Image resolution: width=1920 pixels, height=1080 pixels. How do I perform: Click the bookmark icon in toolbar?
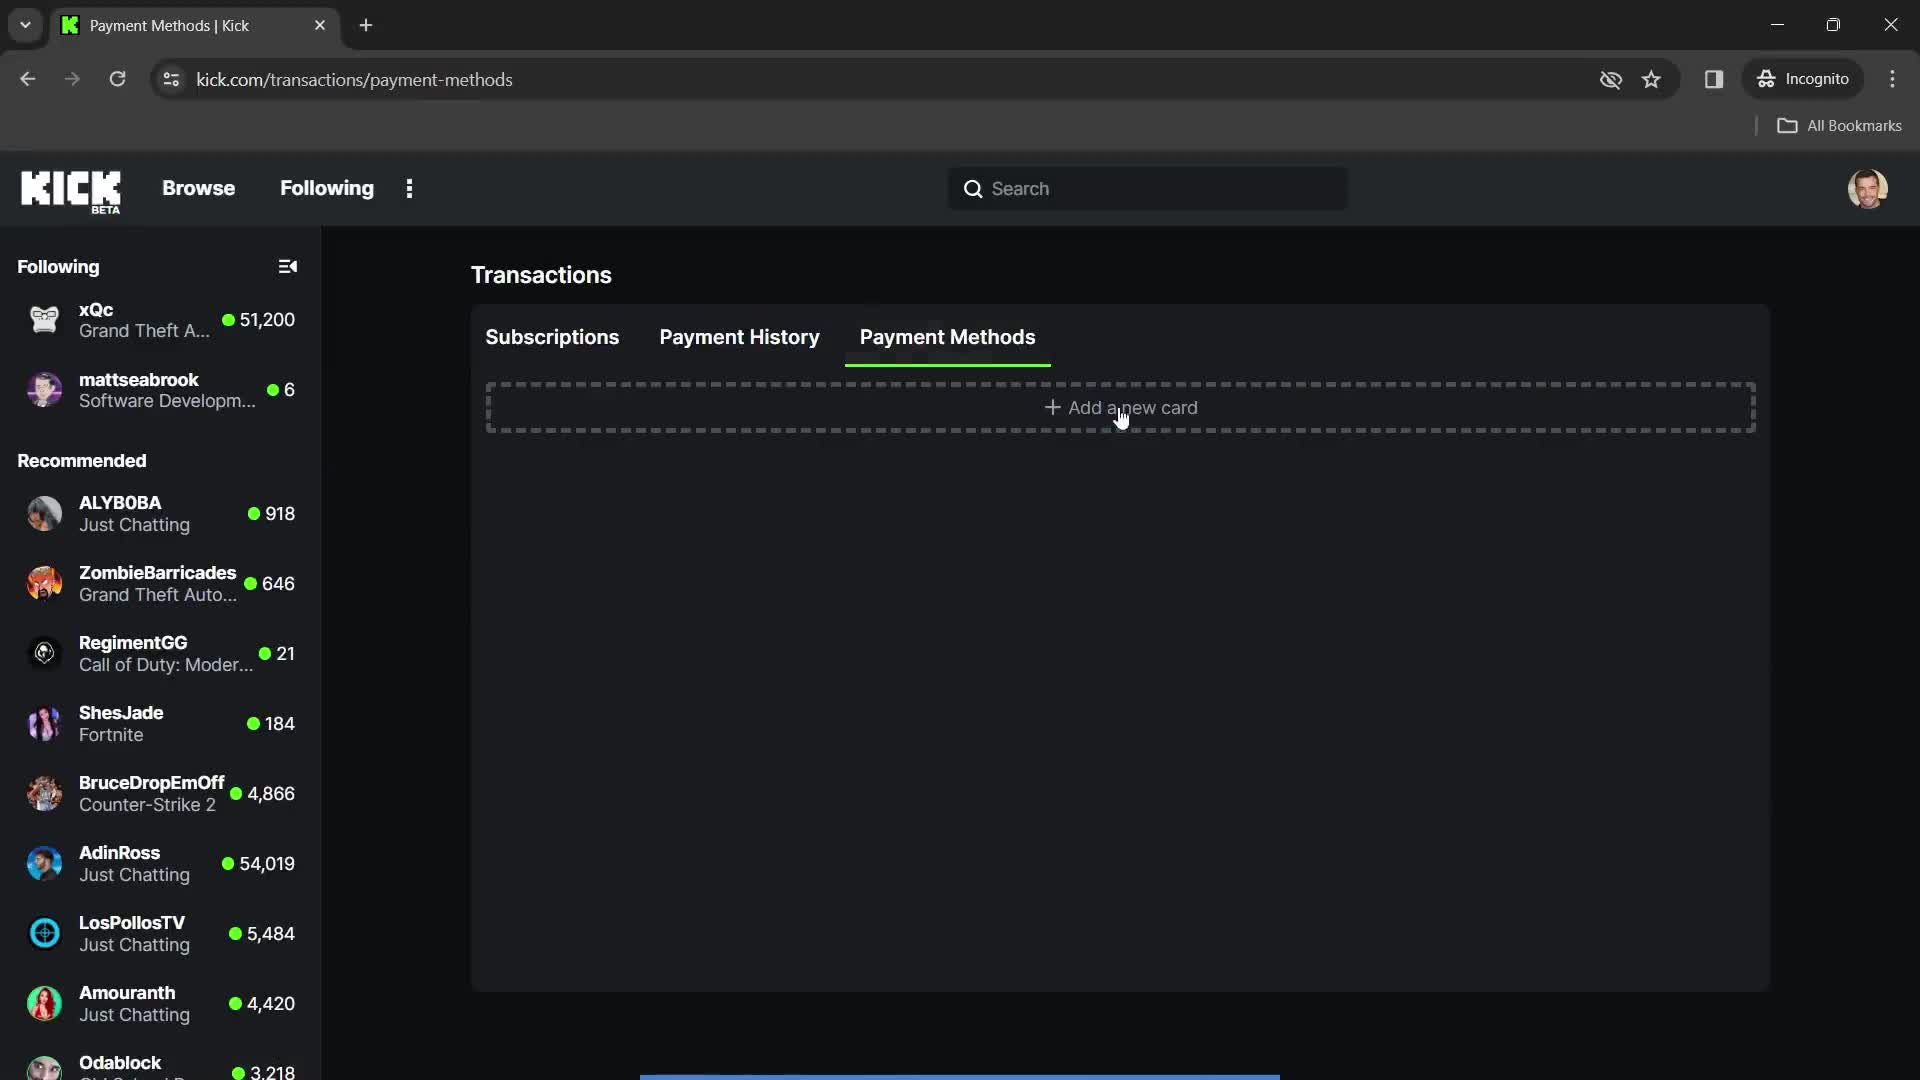tap(1652, 79)
